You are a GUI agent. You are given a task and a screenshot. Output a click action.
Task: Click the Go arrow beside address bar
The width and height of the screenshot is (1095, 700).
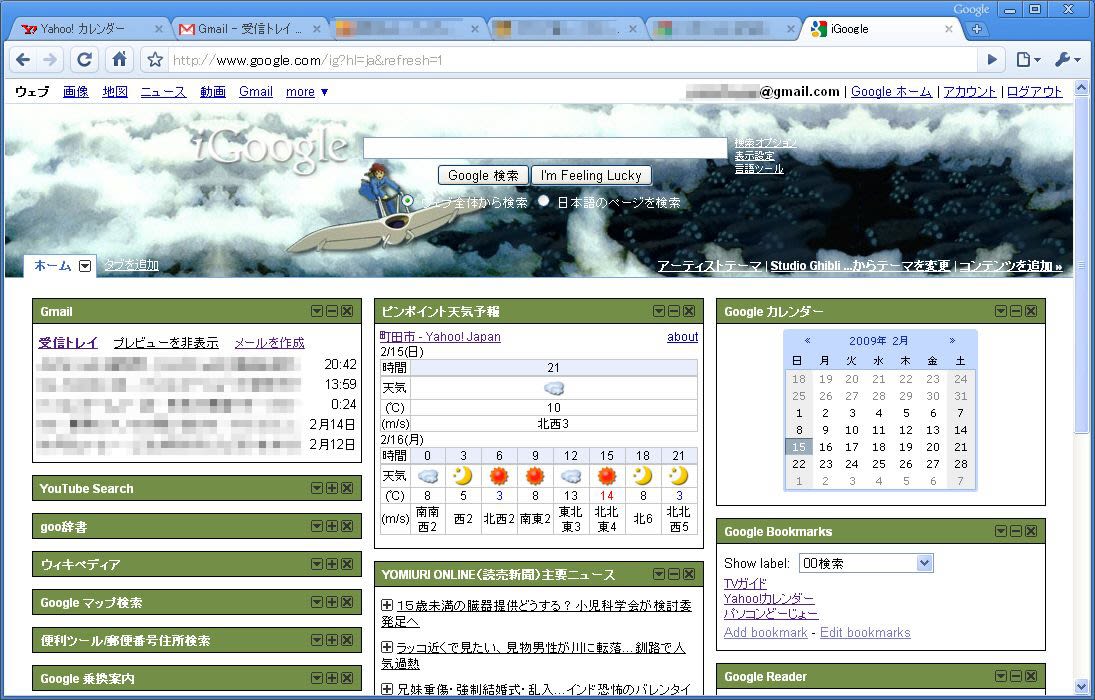pyautogui.click(x=992, y=60)
